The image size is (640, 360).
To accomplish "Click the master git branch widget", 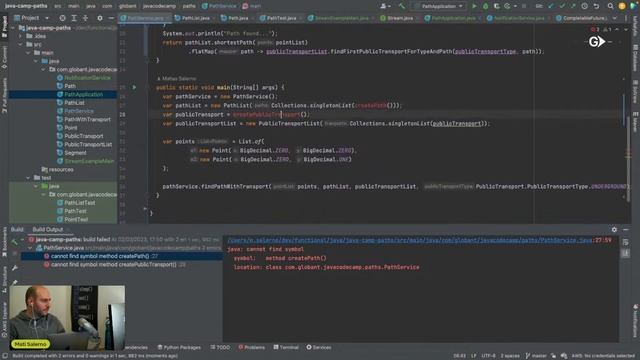I will (x=536, y=356).
